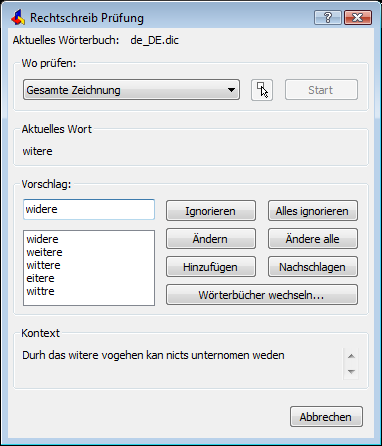Click the dropdown arrow of Wo prüfen
The image size is (382, 446).
coord(231,90)
